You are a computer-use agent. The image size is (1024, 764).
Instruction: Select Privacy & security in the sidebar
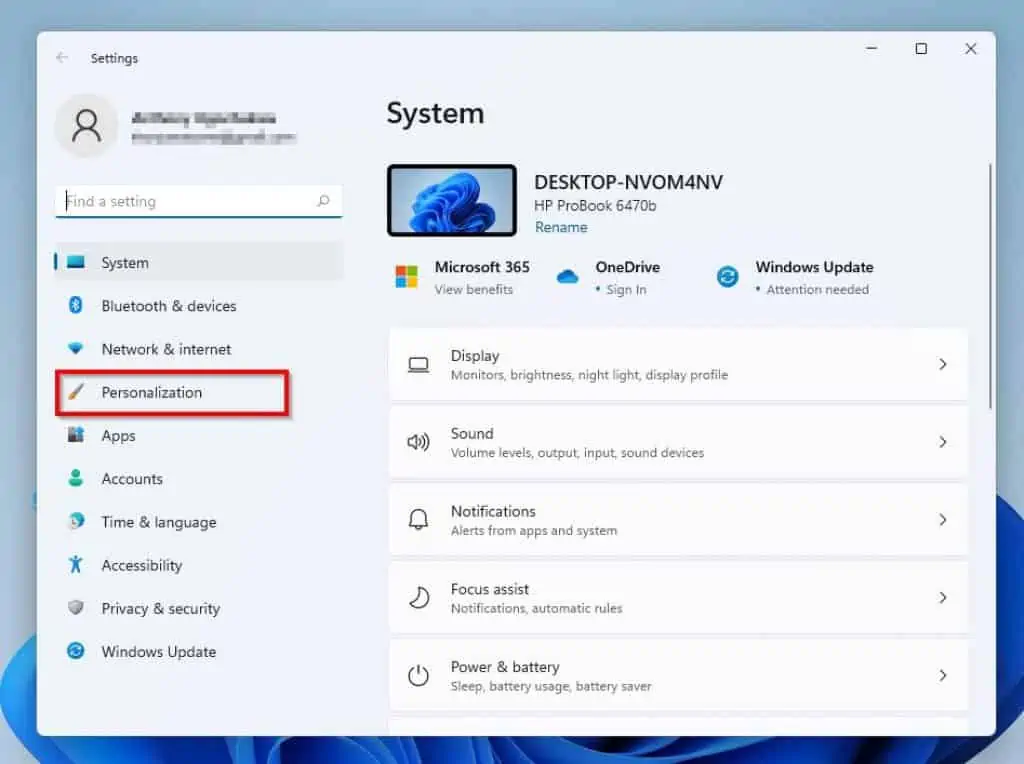tap(161, 608)
